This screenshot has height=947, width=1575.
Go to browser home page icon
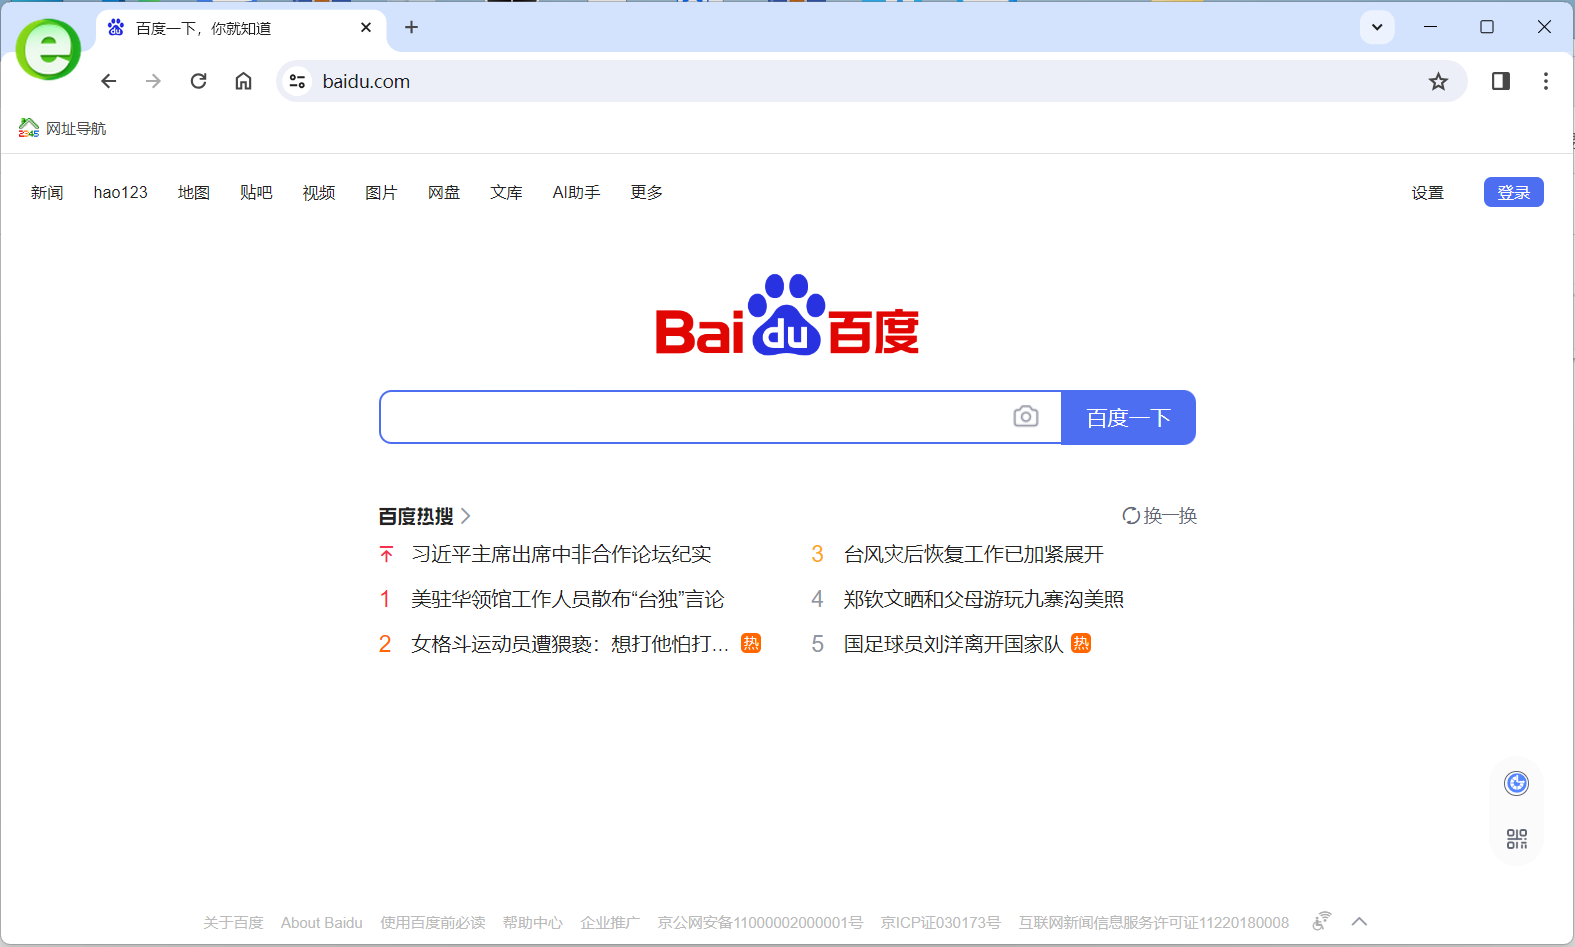click(243, 81)
